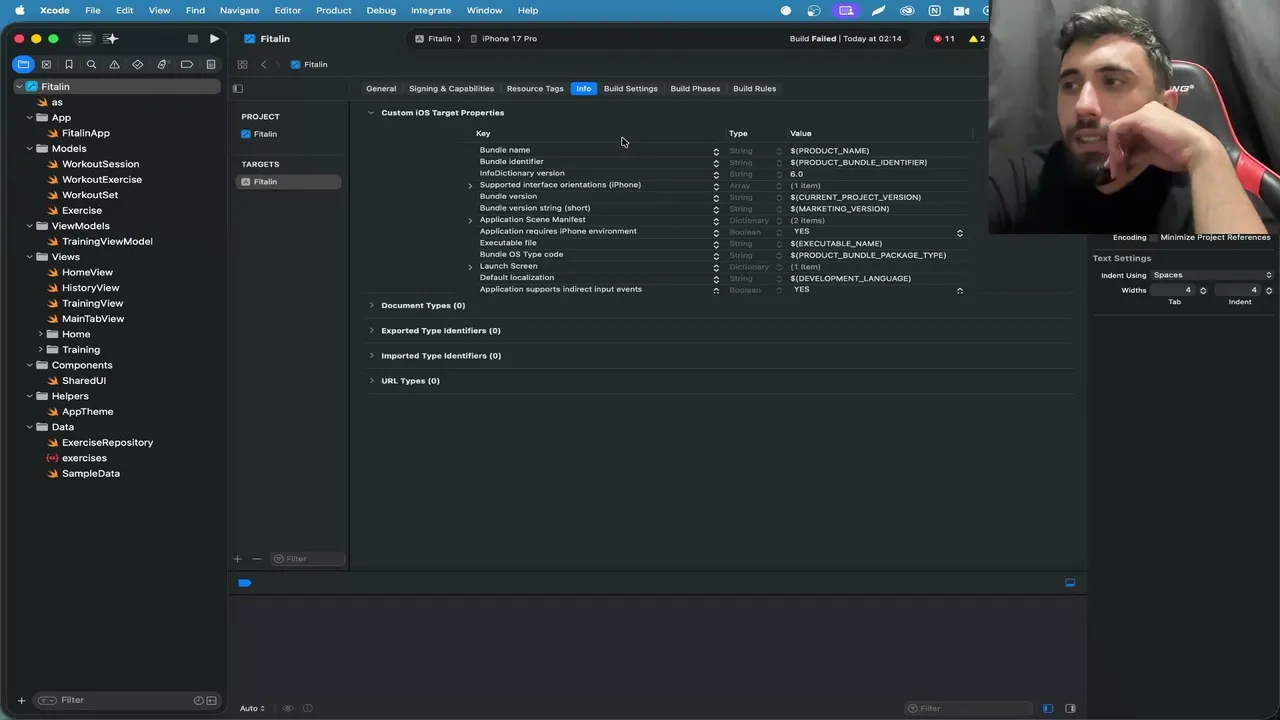Open TrainingViewModel file in navigator

tap(107, 241)
